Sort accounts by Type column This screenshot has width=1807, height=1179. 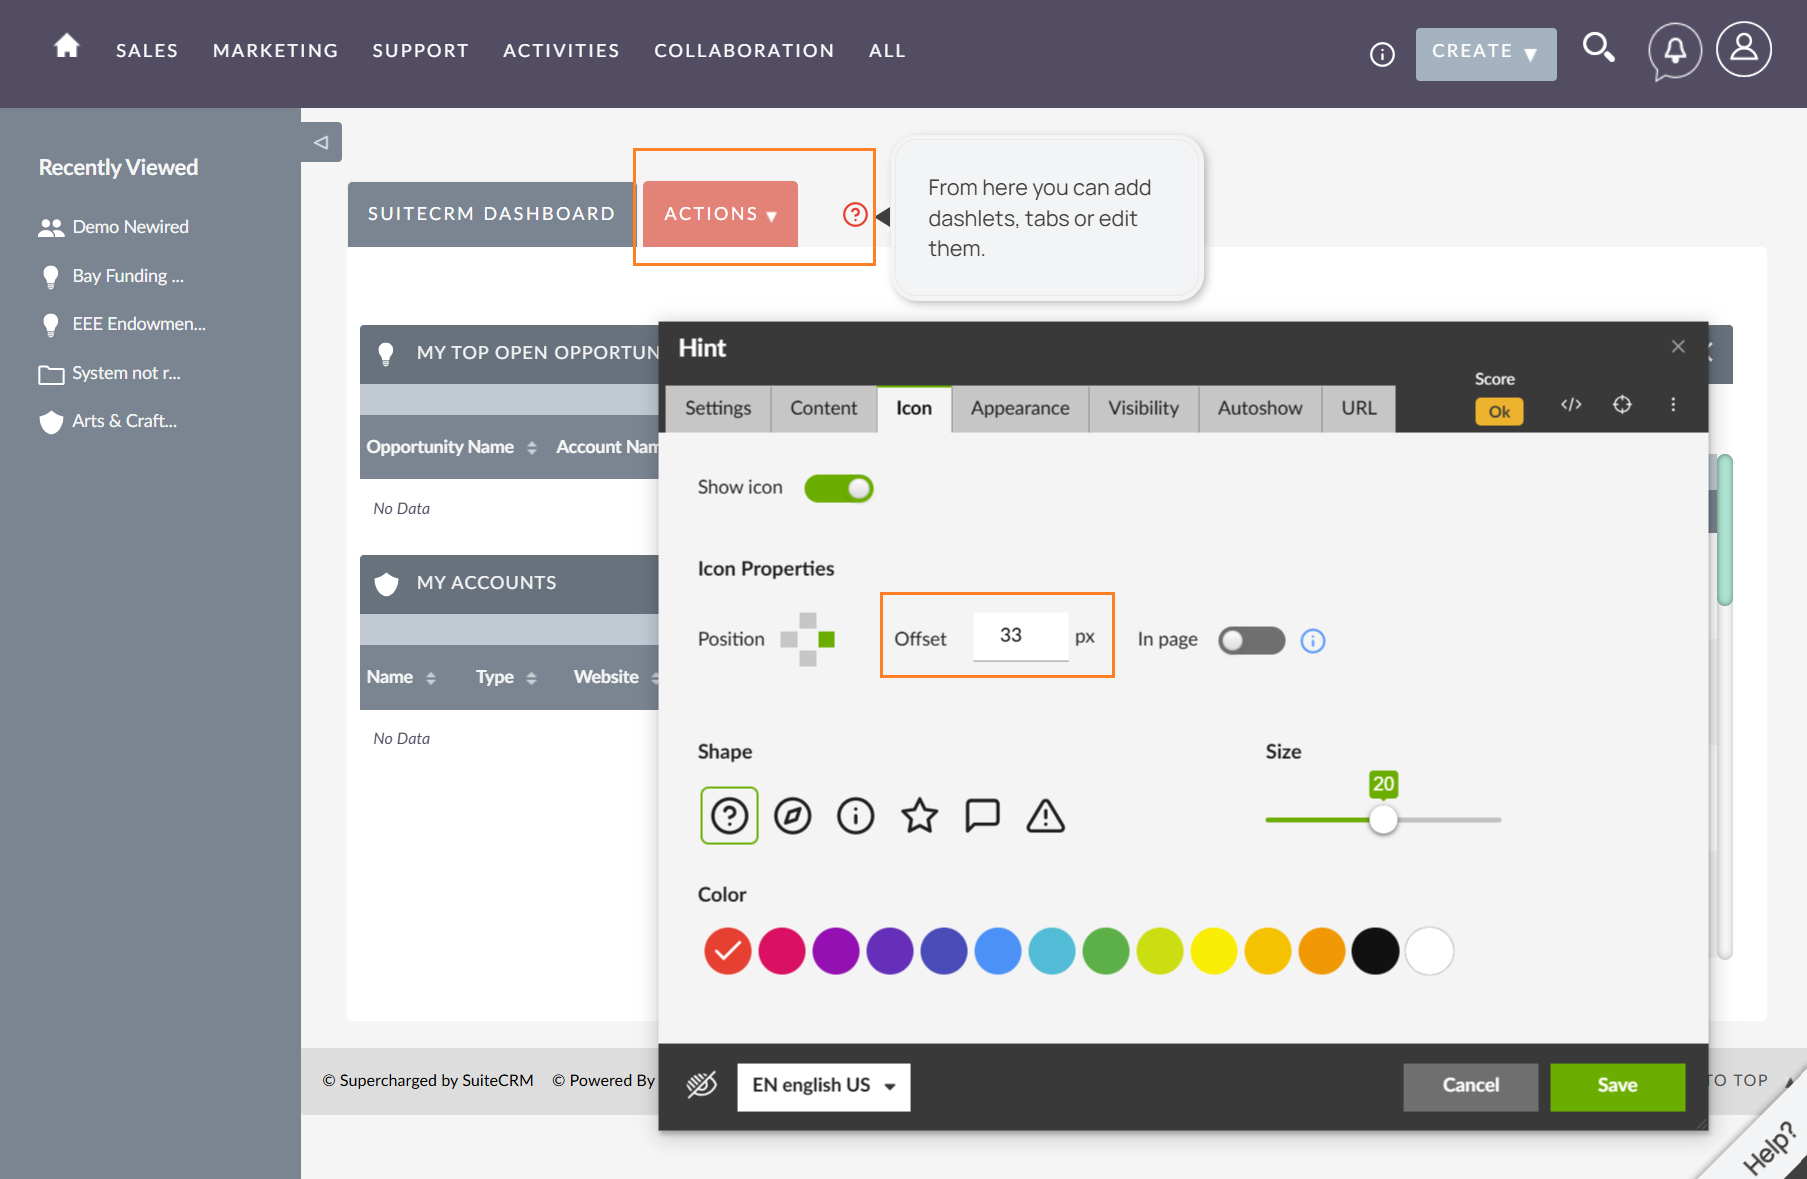(507, 677)
